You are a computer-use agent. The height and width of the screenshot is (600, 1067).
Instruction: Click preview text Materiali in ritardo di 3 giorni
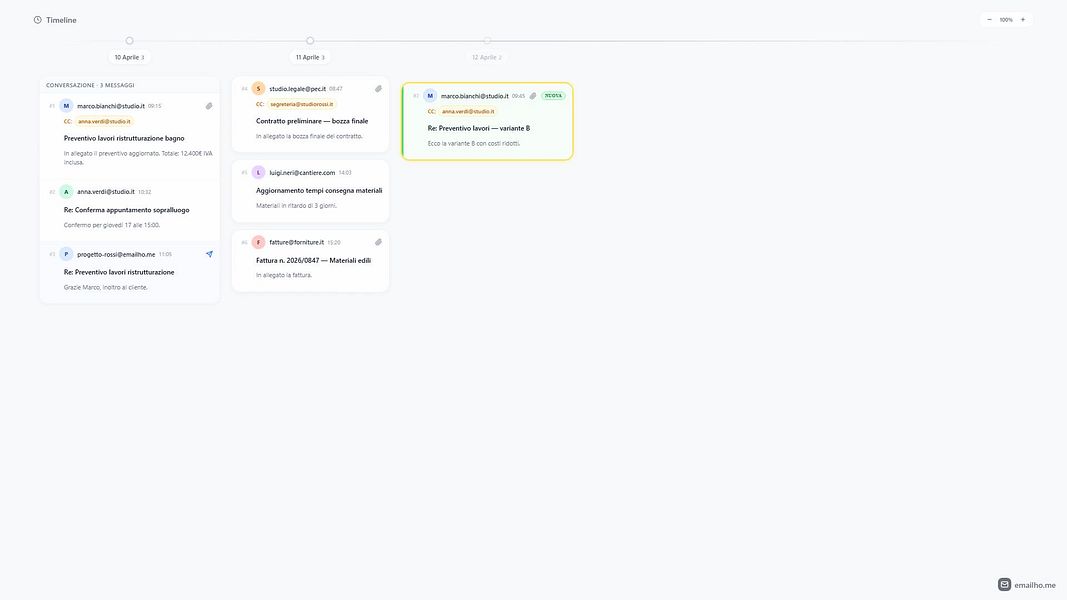tap(297, 205)
